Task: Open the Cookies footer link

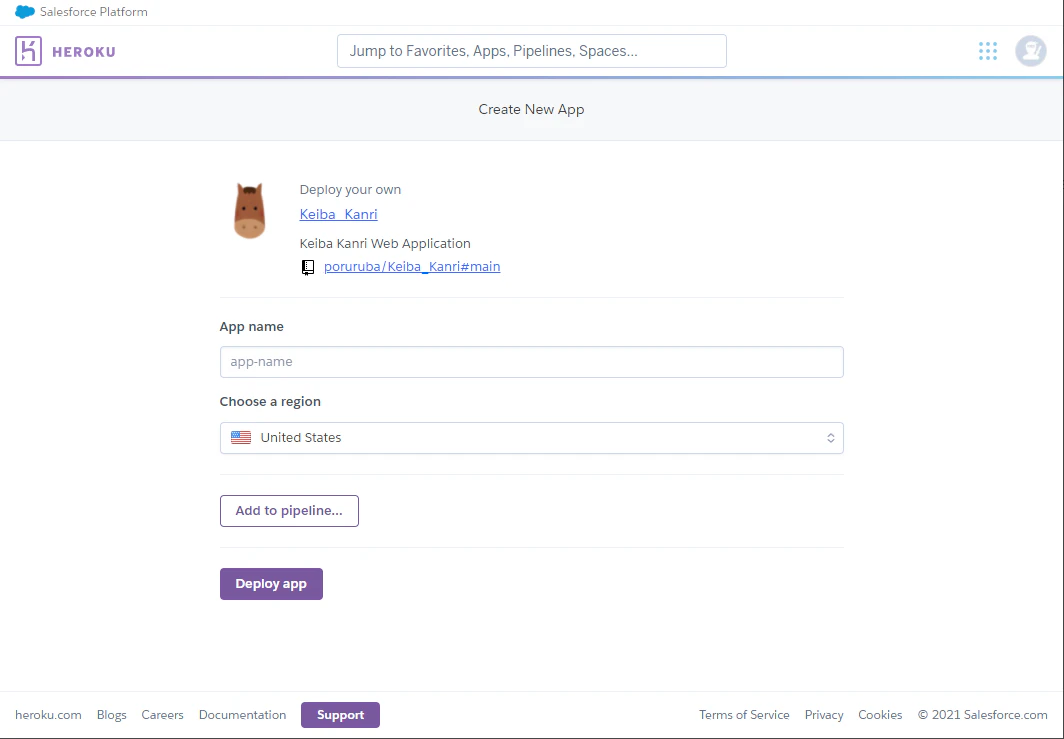Action: [880, 715]
